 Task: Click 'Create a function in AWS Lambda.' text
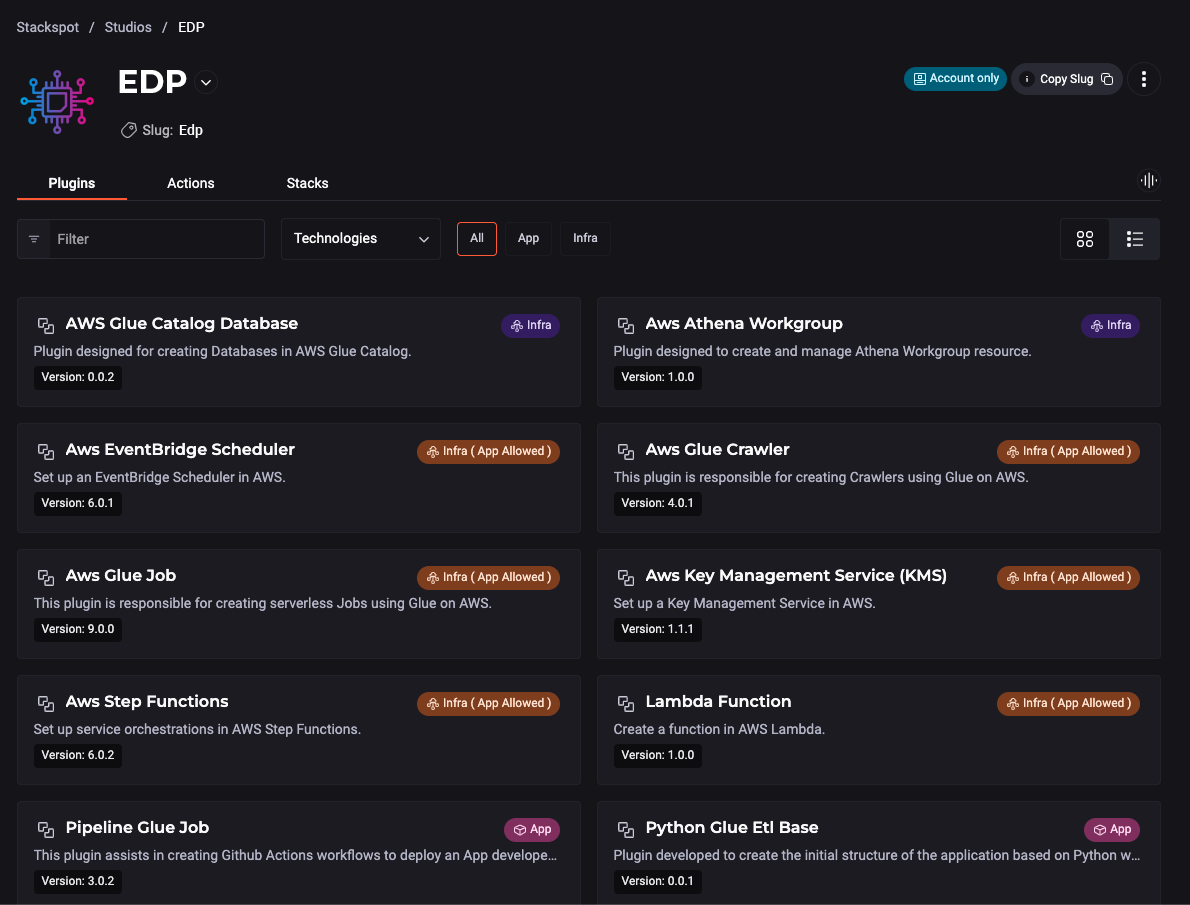coord(719,730)
